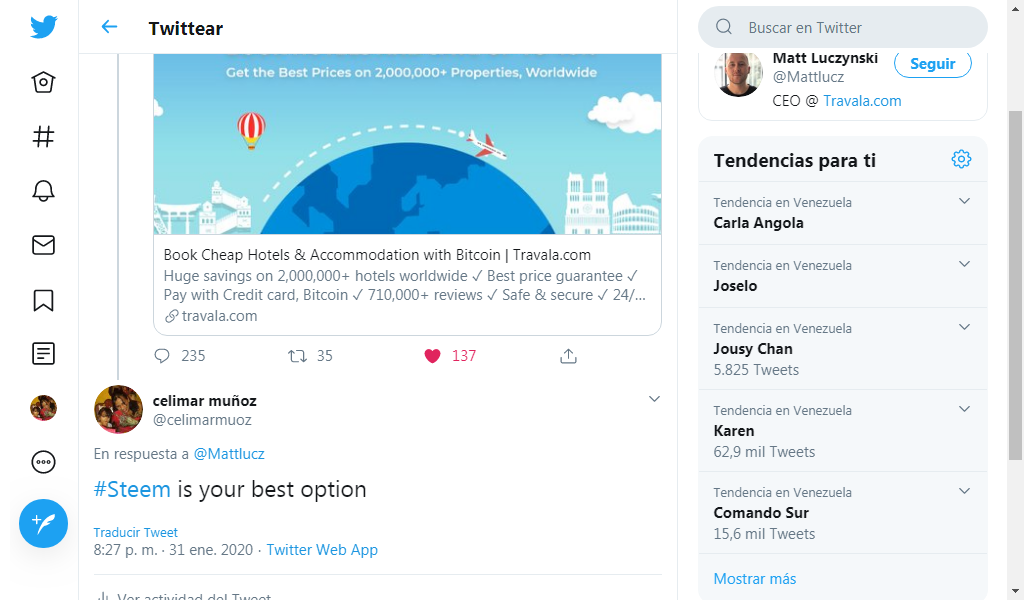Expand options for Comando Sur trend
The image size is (1024, 600).
click(964, 491)
